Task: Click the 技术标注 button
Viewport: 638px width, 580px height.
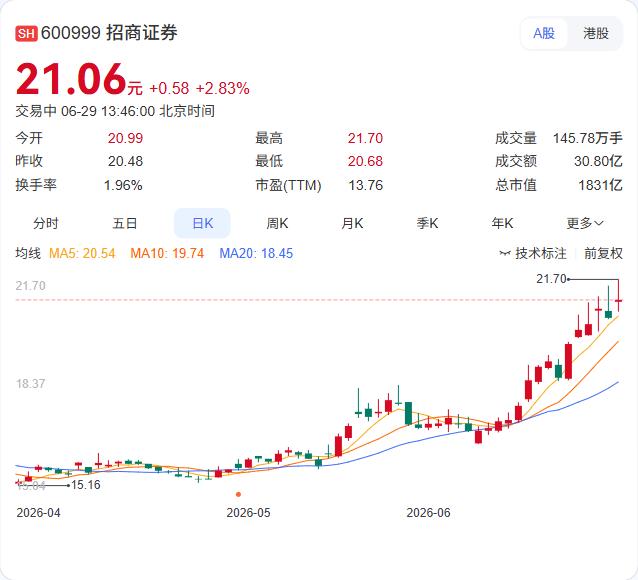Action: point(533,254)
